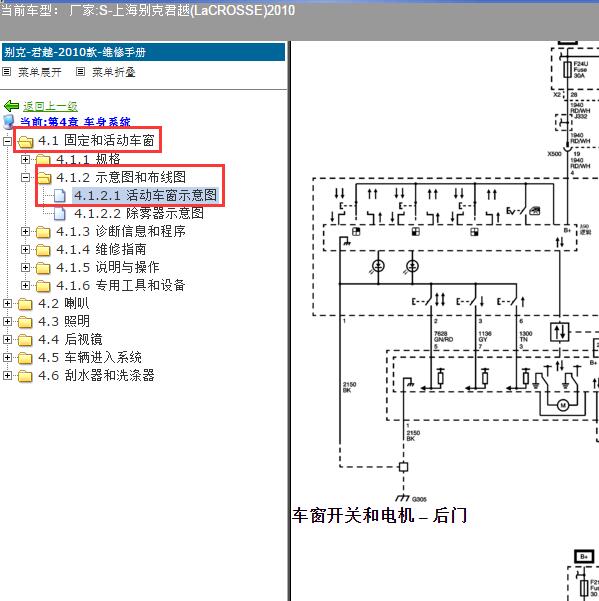Click the folder icon of 4.1.2 示意图和布线图
This screenshot has width=599, height=601.
coord(44,178)
